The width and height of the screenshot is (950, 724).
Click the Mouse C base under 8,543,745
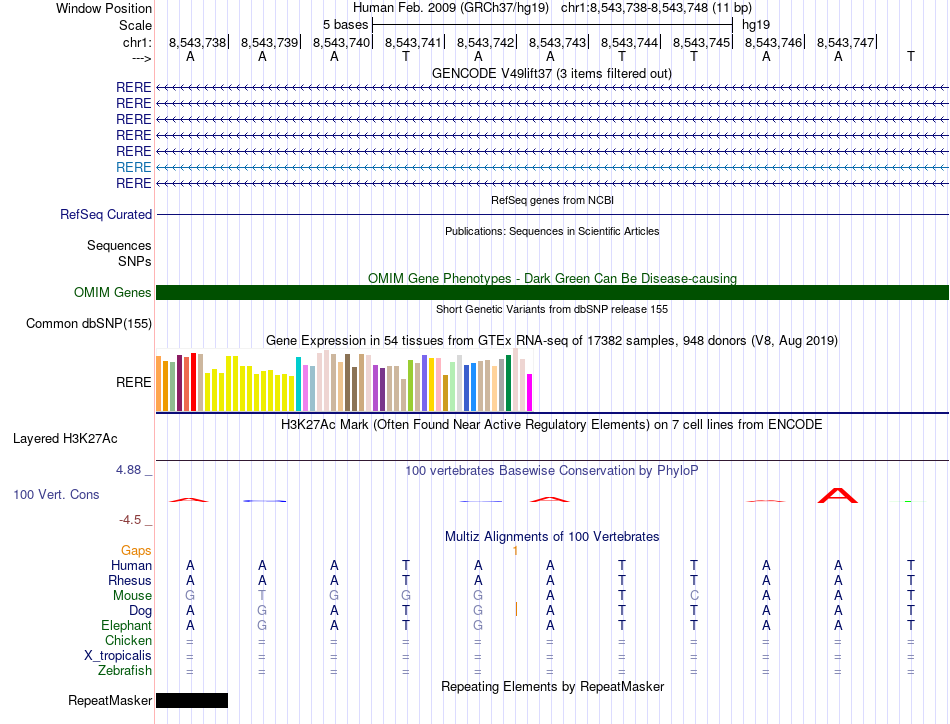[694, 596]
